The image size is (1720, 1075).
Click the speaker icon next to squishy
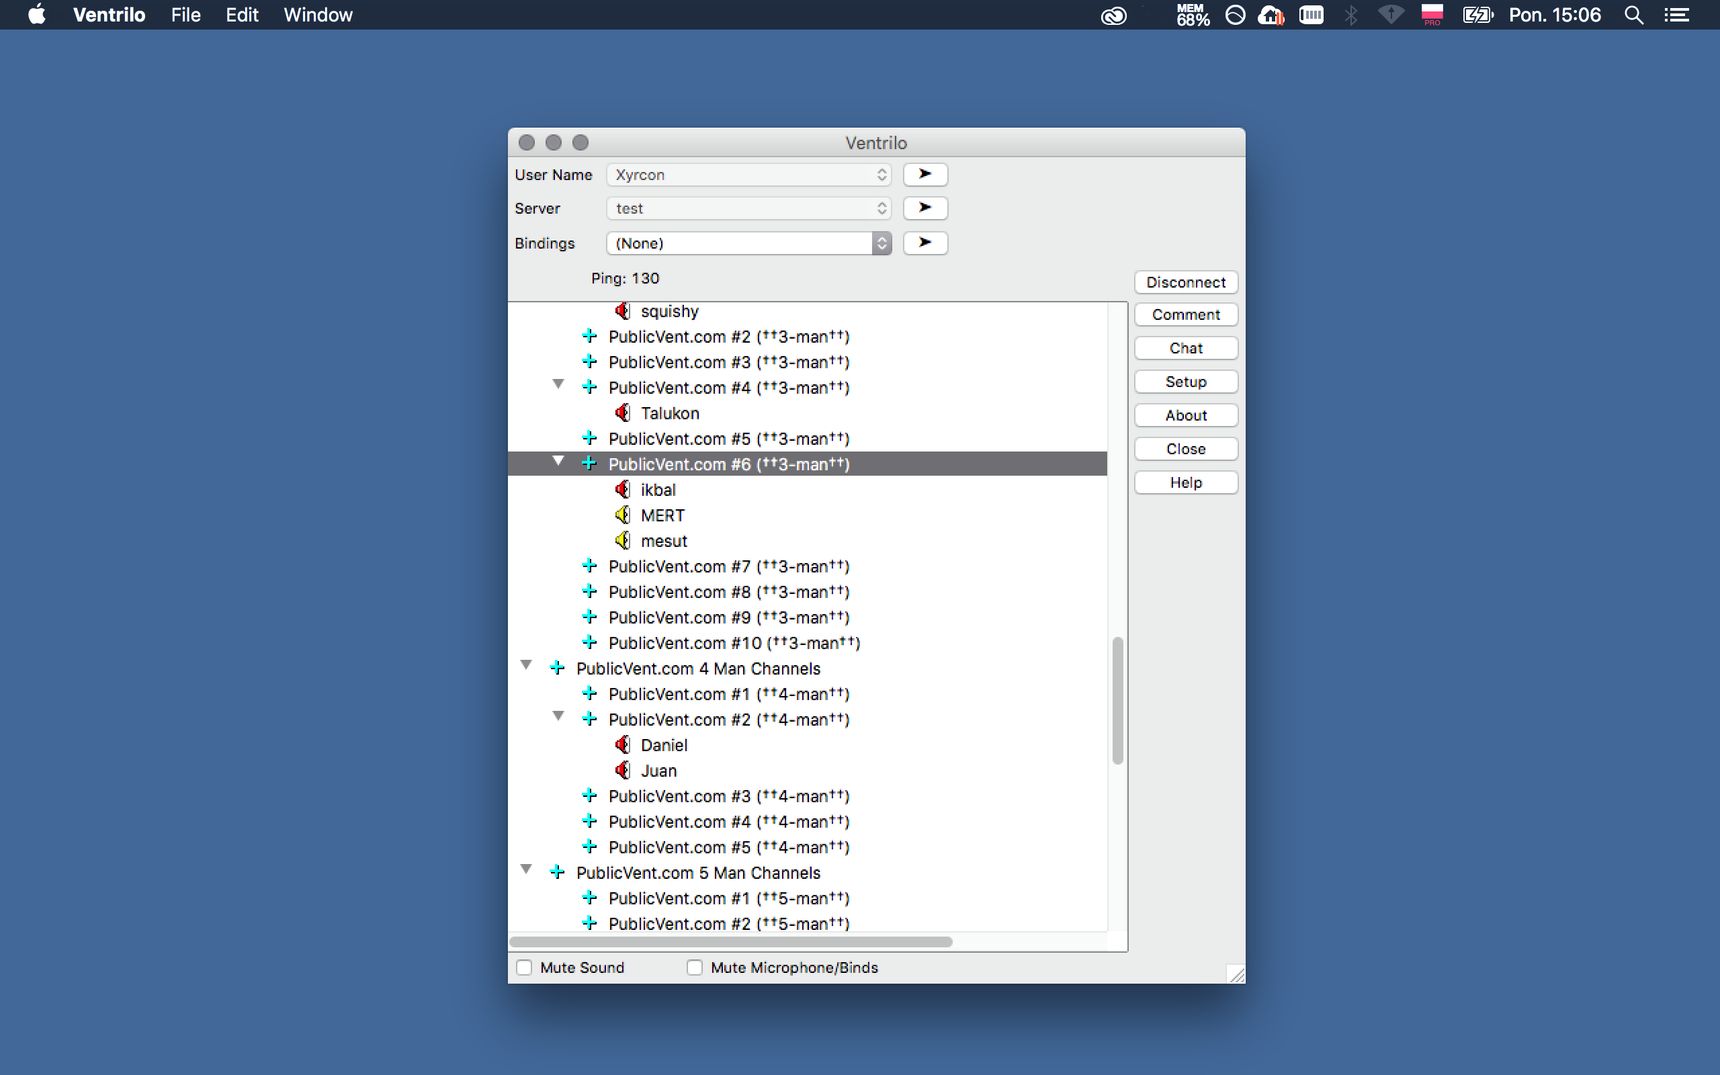622,311
